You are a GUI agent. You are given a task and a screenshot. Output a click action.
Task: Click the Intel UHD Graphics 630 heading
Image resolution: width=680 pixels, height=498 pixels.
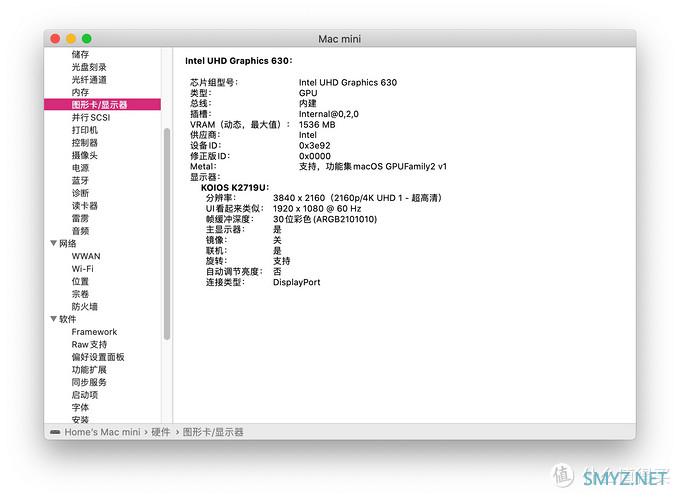pos(239,61)
